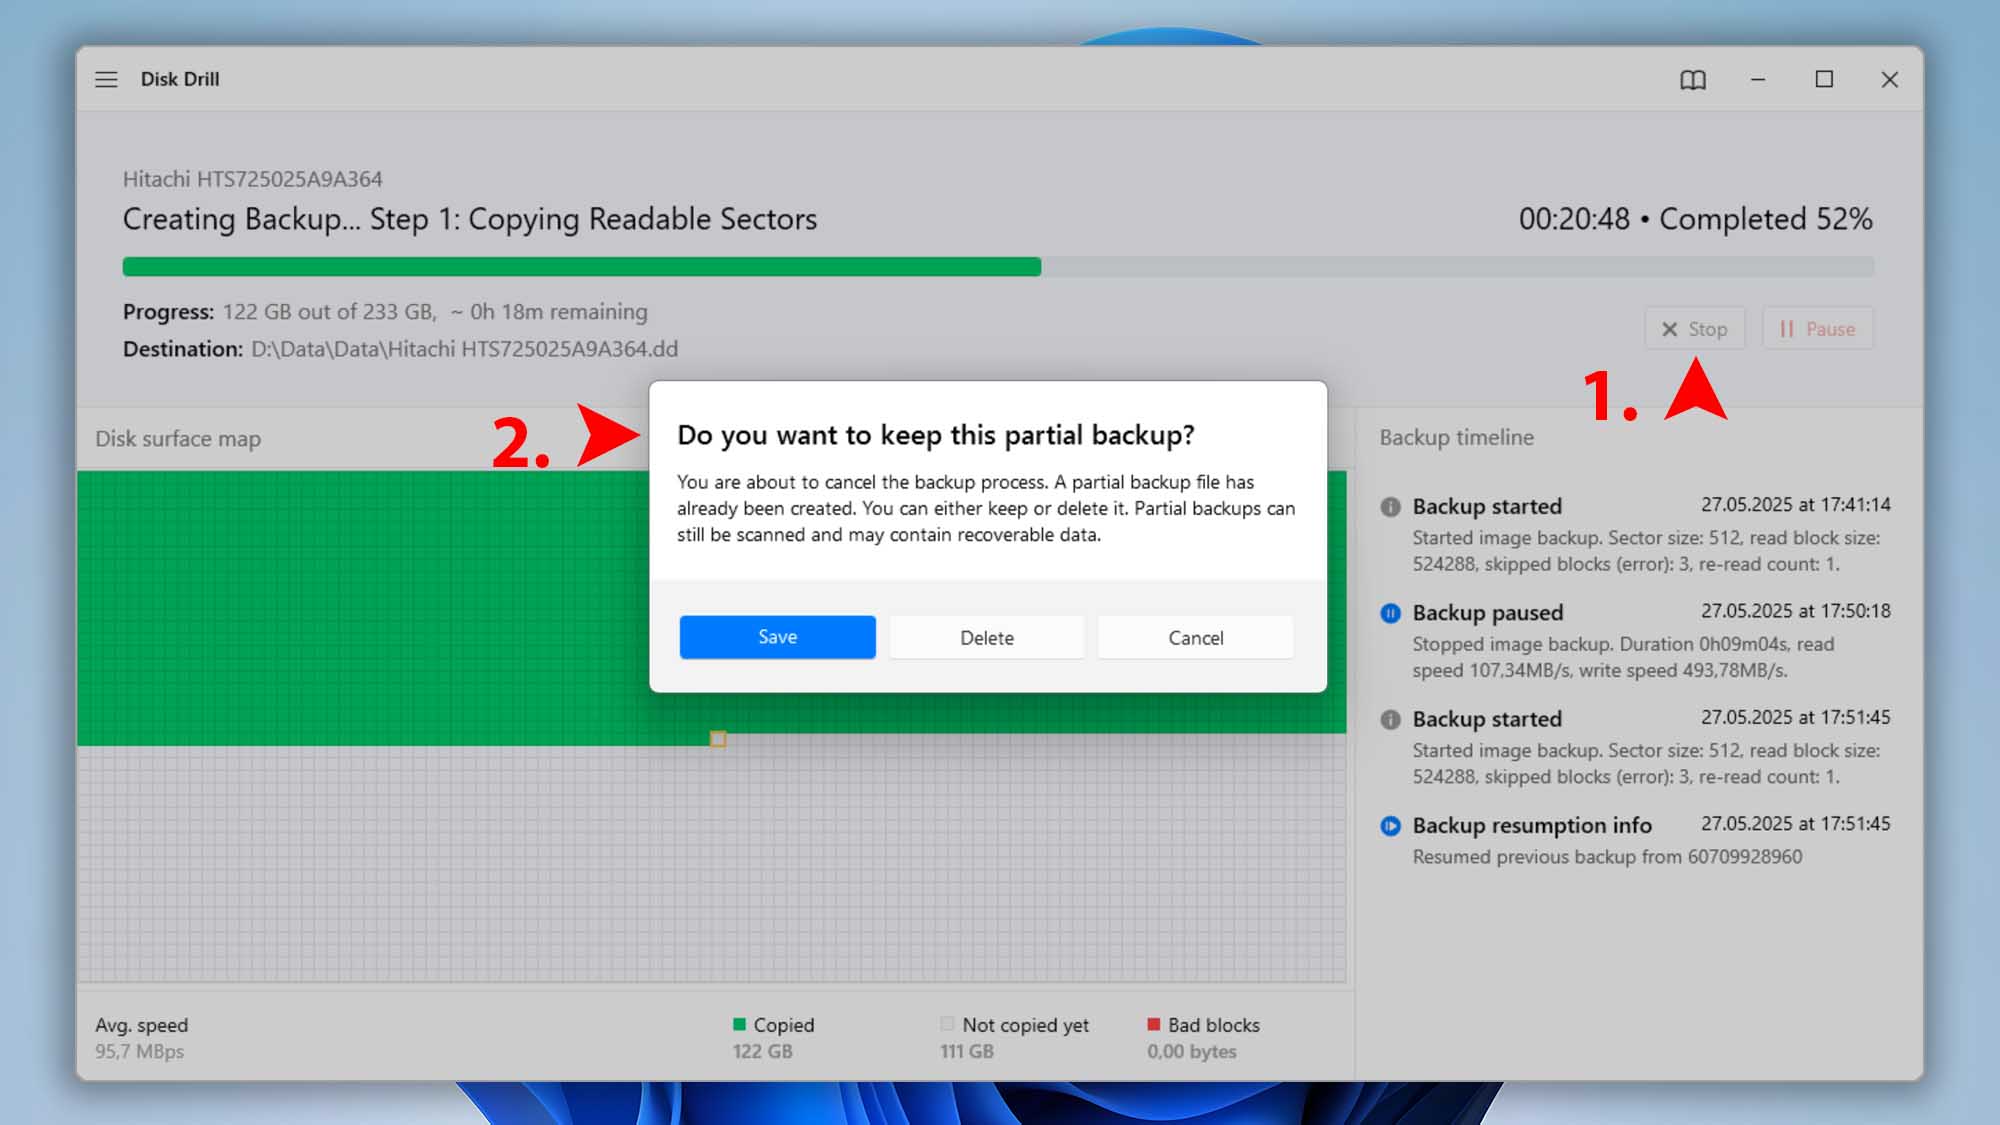Click the 'Resumed previous backup from 60709928960' text
This screenshot has width=2000, height=1125.
tap(1607, 857)
